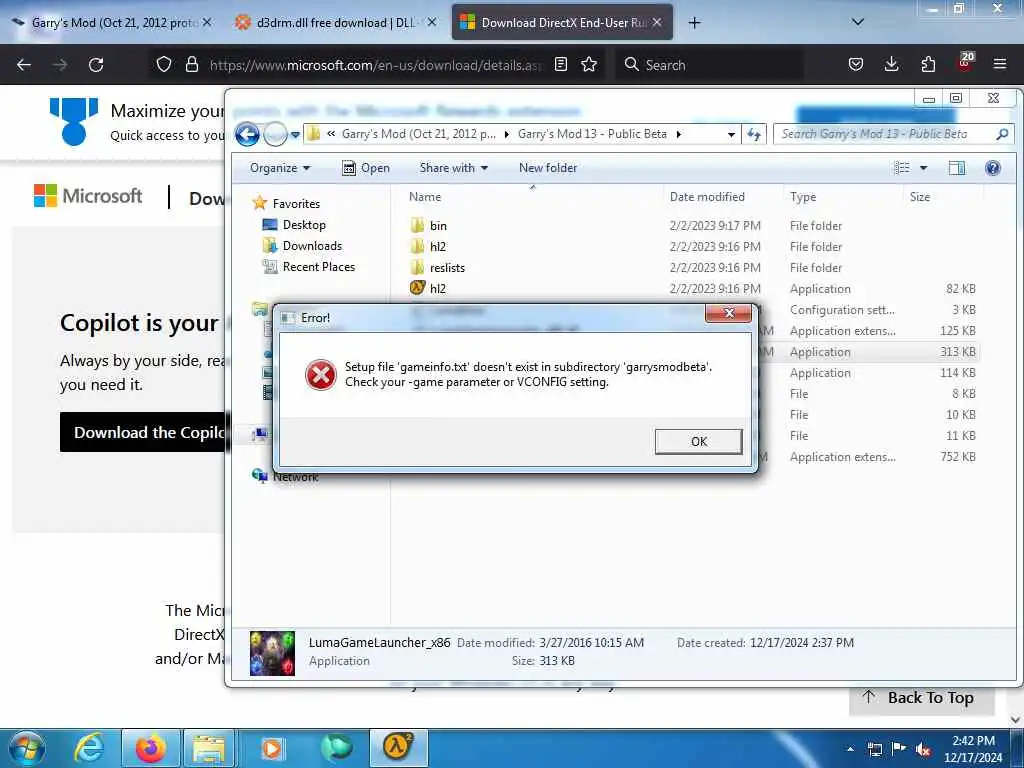Click the Half-Life 2 lambda taskbar icon
1024x768 pixels.
(x=398, y=747)
